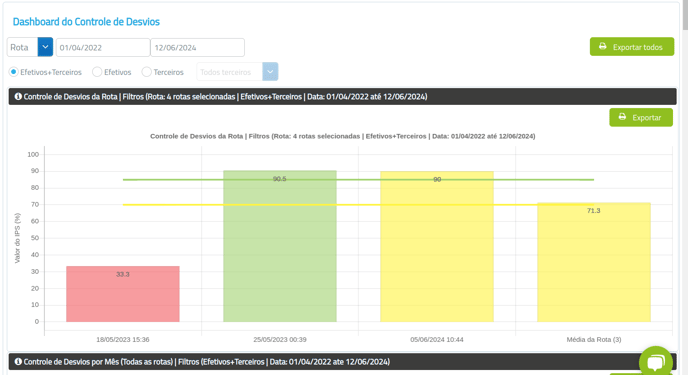The height and width of the screenshot is (375, 688).
Task: Click the printer icon on Exportar todos
Action: click(603, 46)
